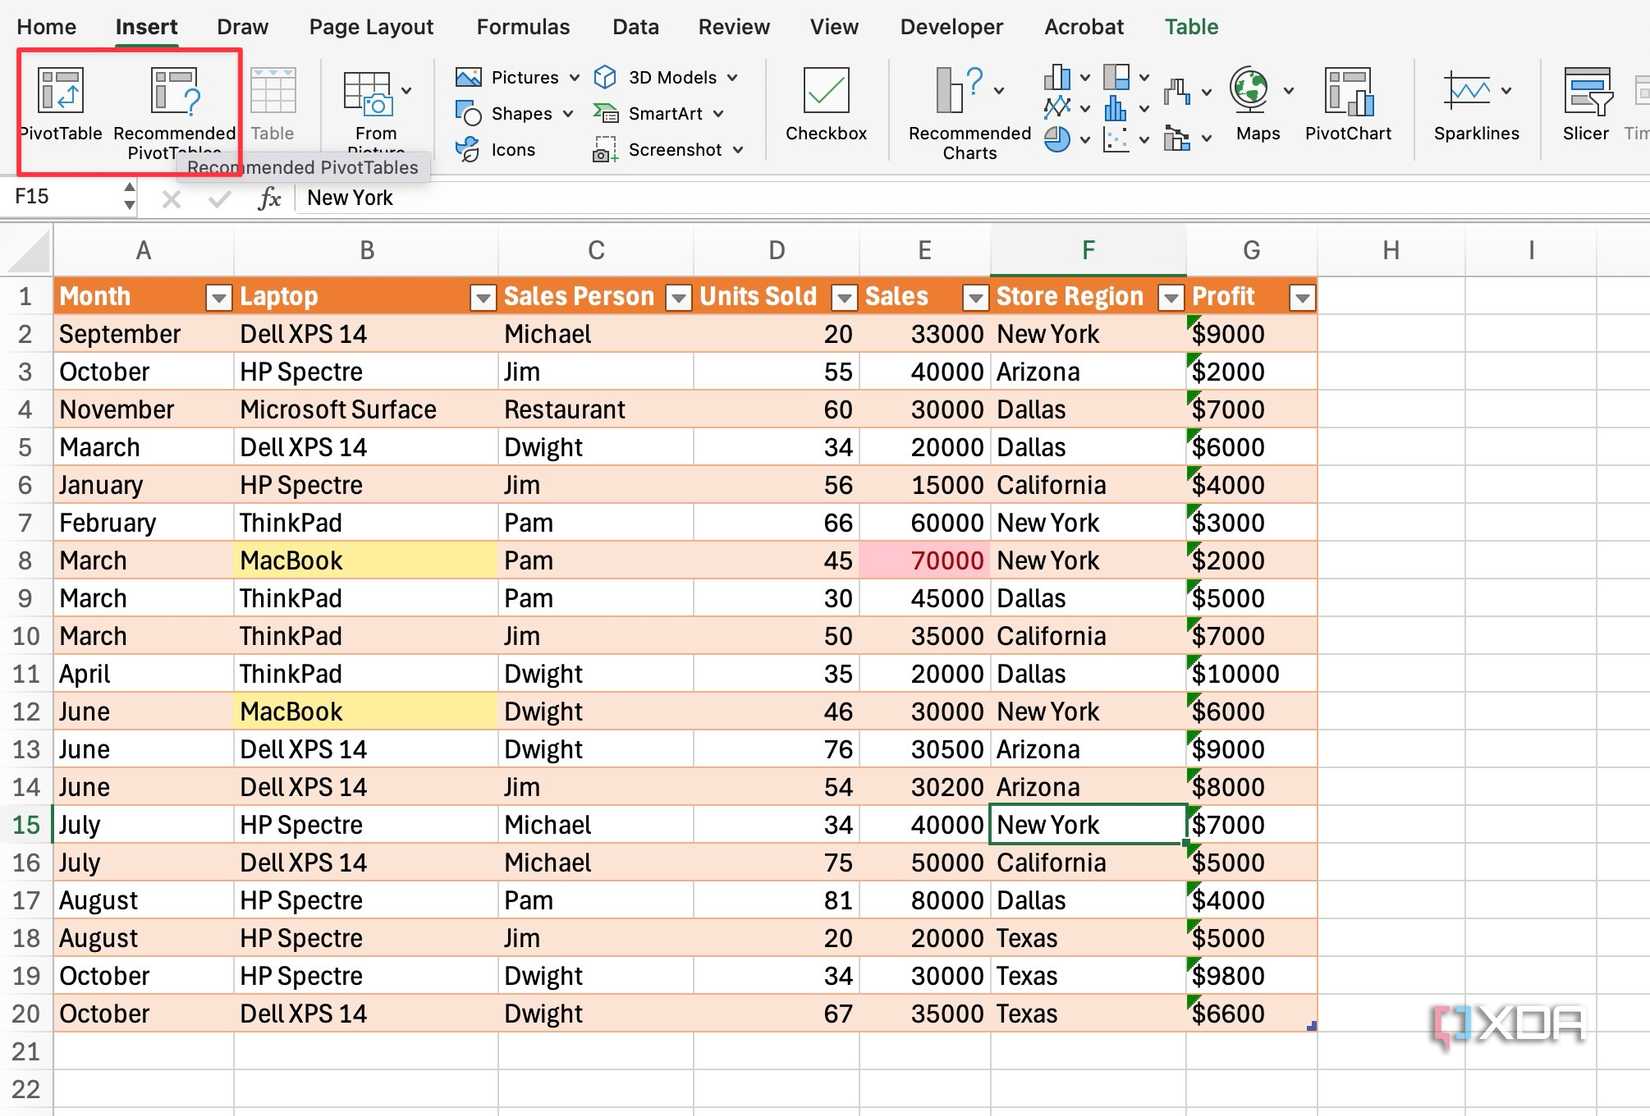
Task: Open Recommended PivotTables
Action: [x=172, y=105]
